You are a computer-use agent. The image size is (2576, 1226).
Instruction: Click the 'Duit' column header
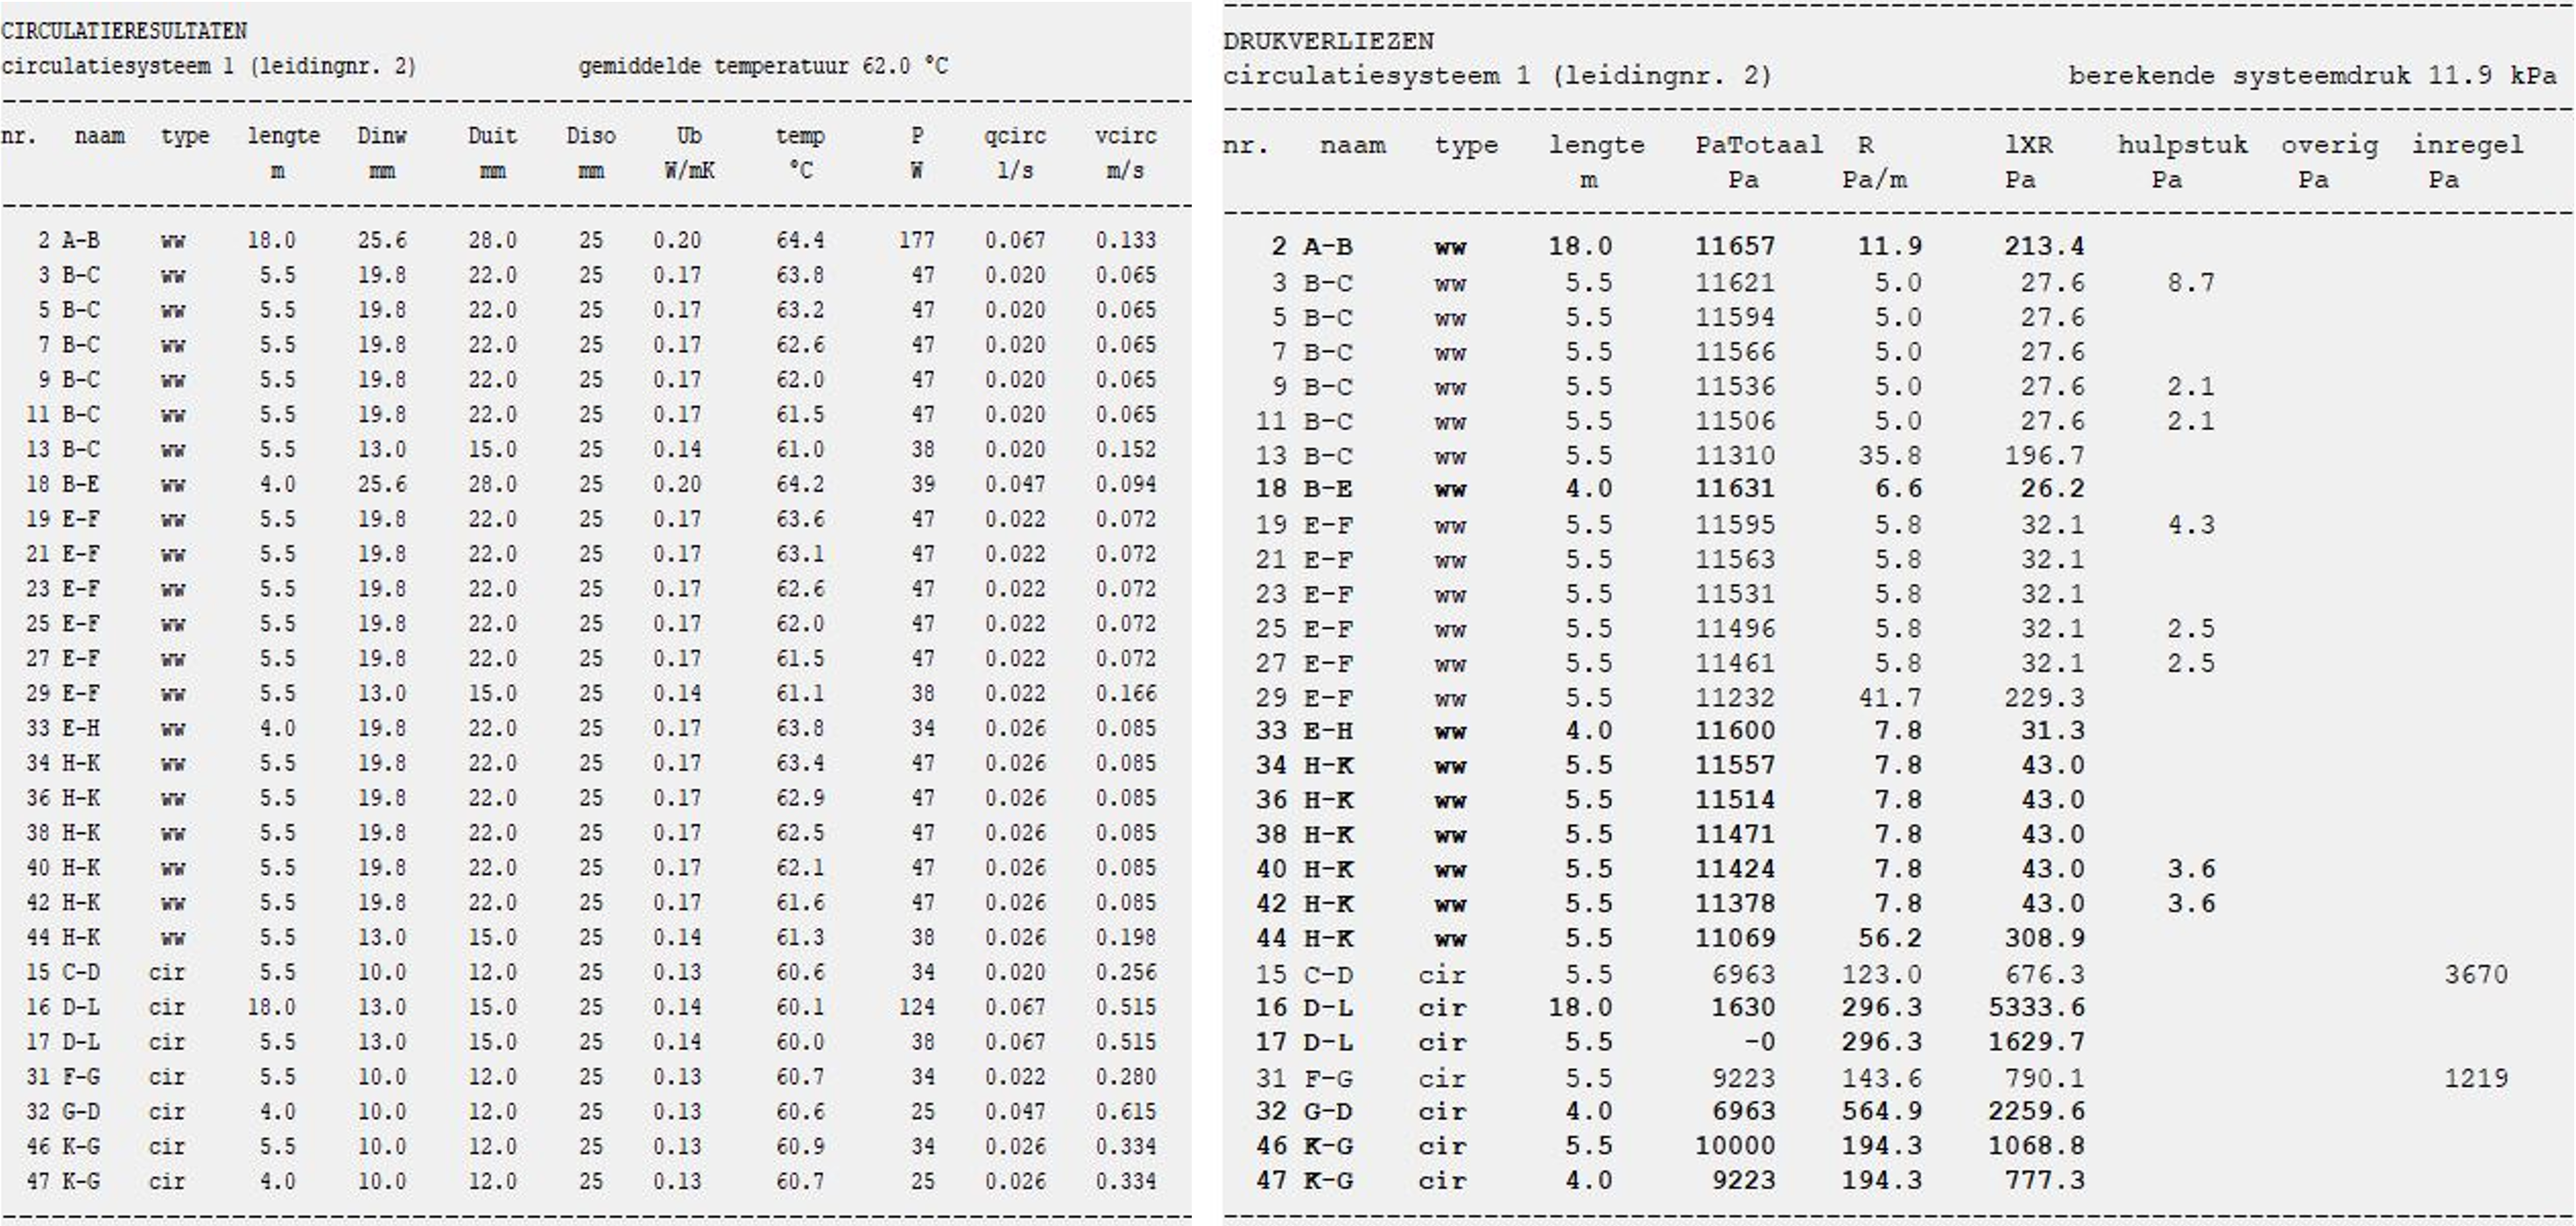[492, 136]
